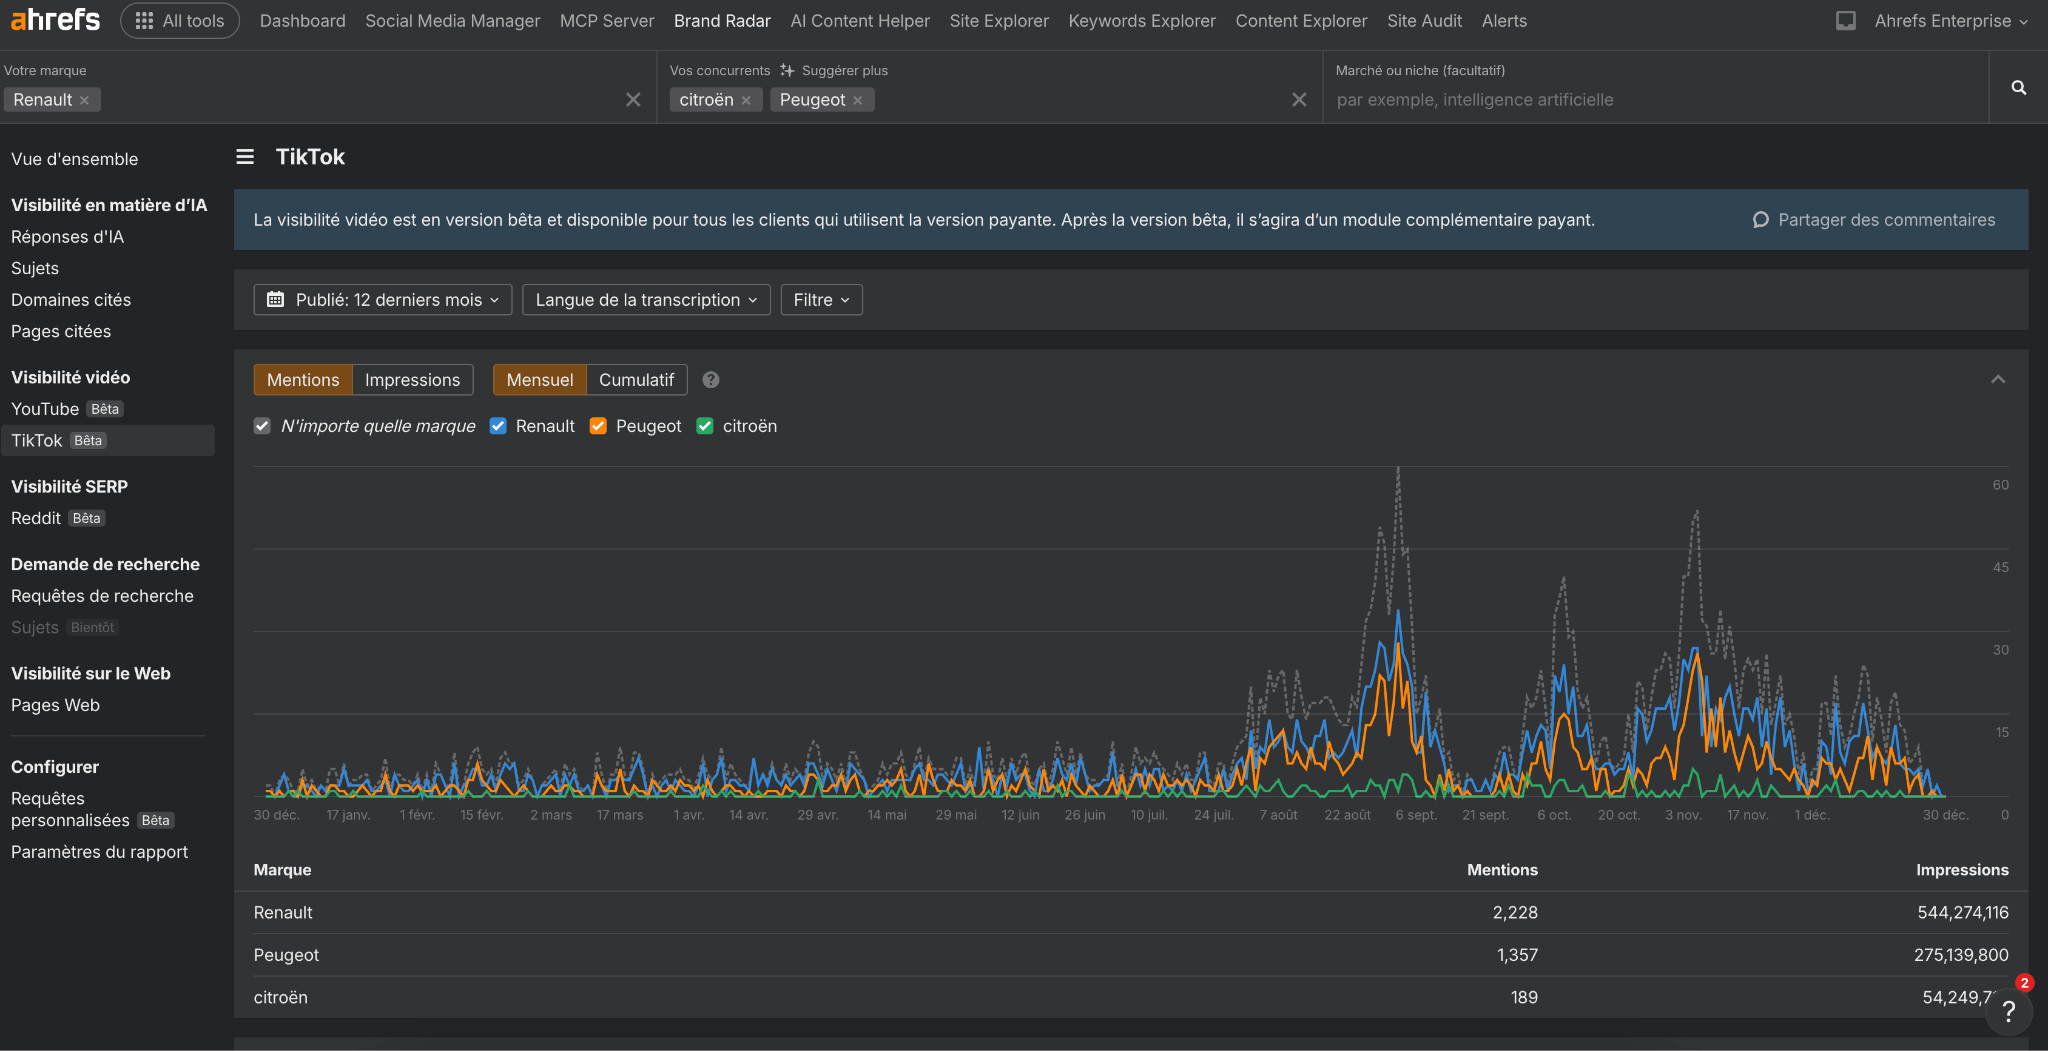Image resolution: width=2048 pixels, height=1051 pixels.
Task: Focus the Marché ou niche input field
Action: click(x=1655, y=100)
